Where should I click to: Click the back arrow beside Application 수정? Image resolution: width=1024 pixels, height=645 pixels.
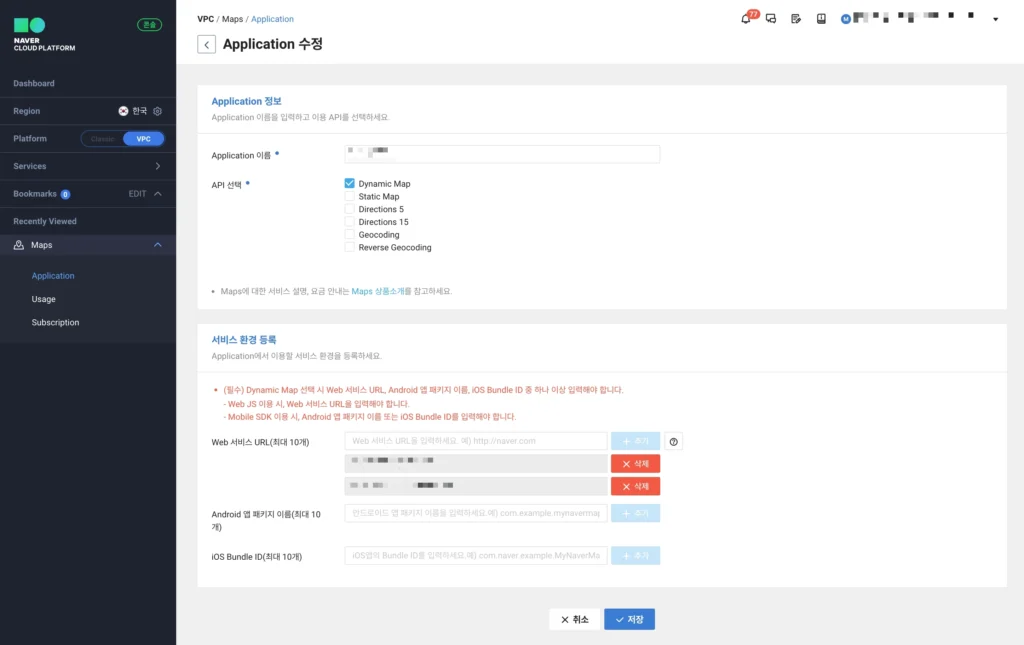pyautogui.click(x=206, y=44)
